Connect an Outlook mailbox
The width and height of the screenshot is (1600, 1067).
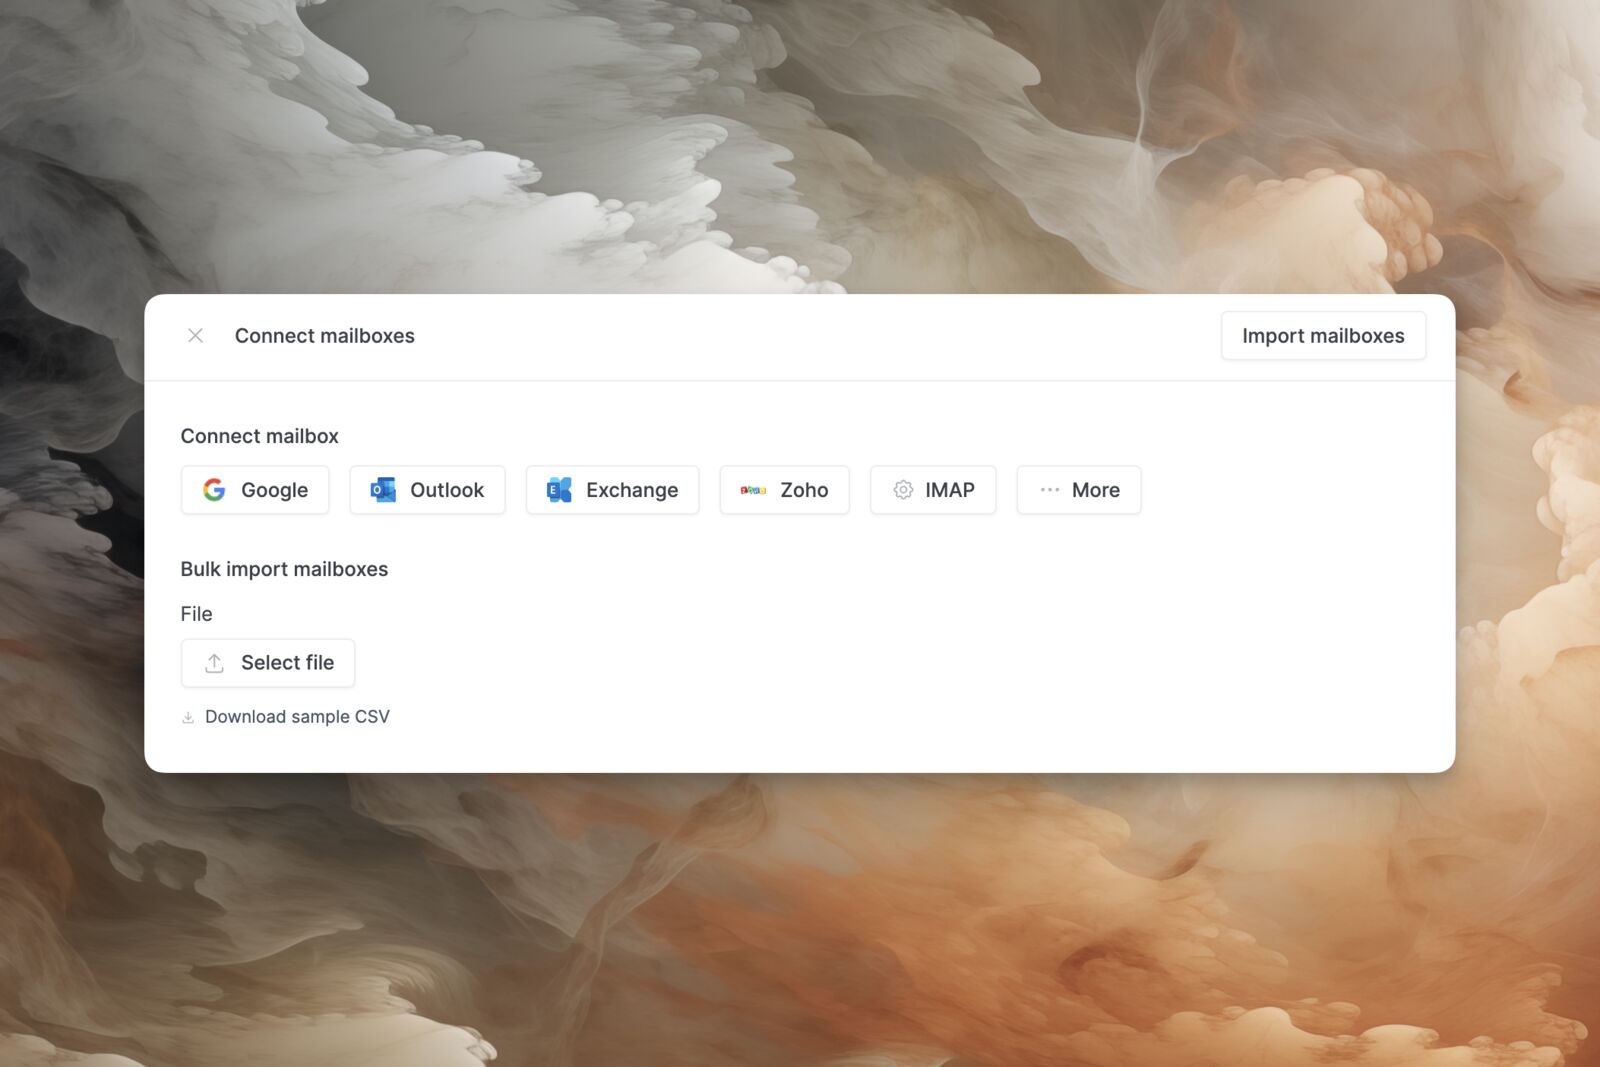coord(427,490)
